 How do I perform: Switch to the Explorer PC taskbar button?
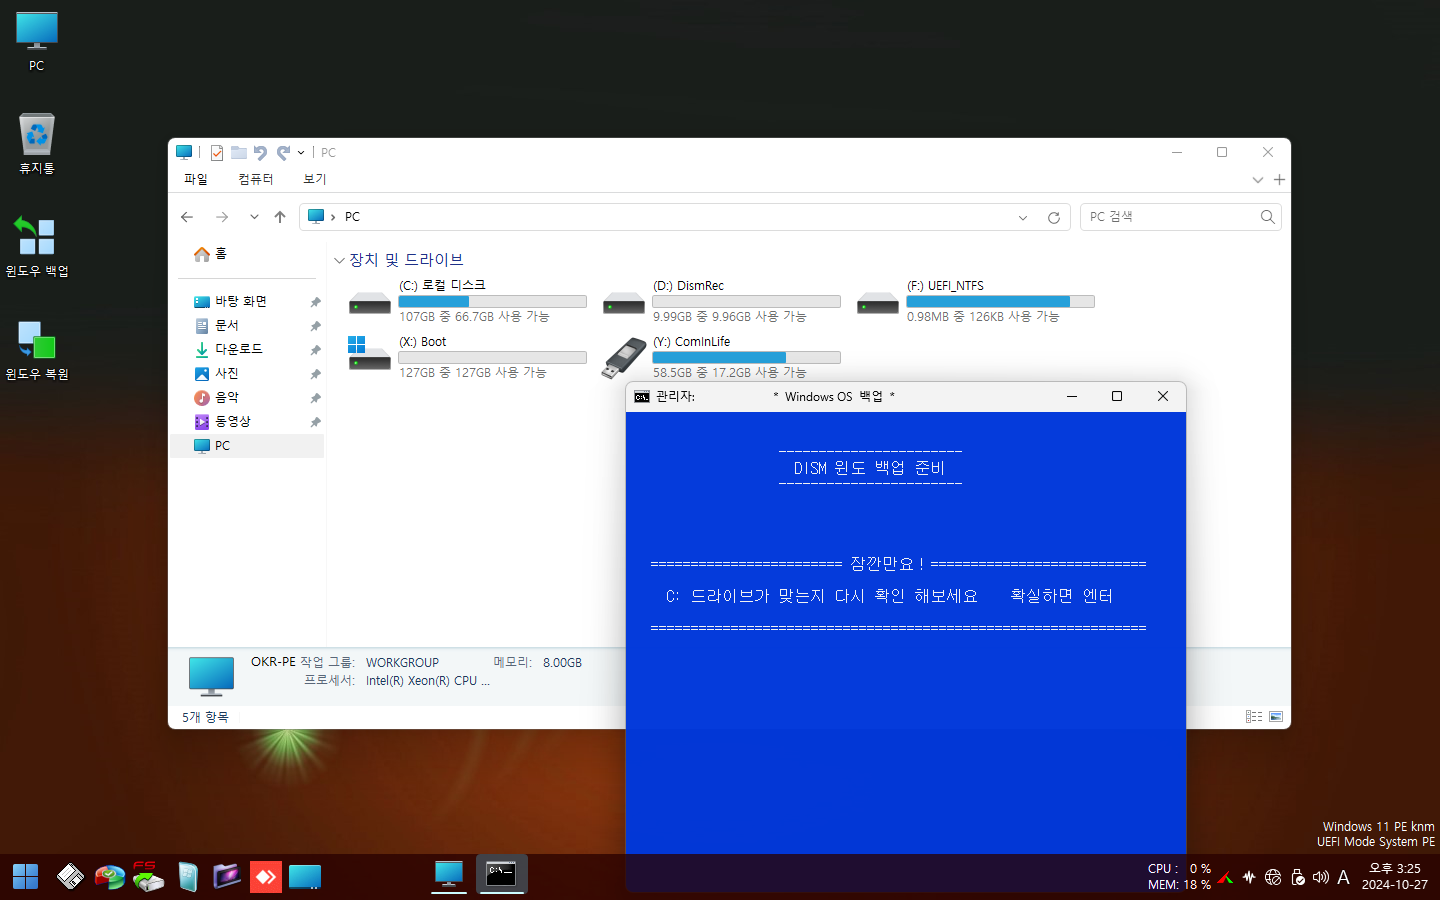pyautogui.click(x=449, y=875)
